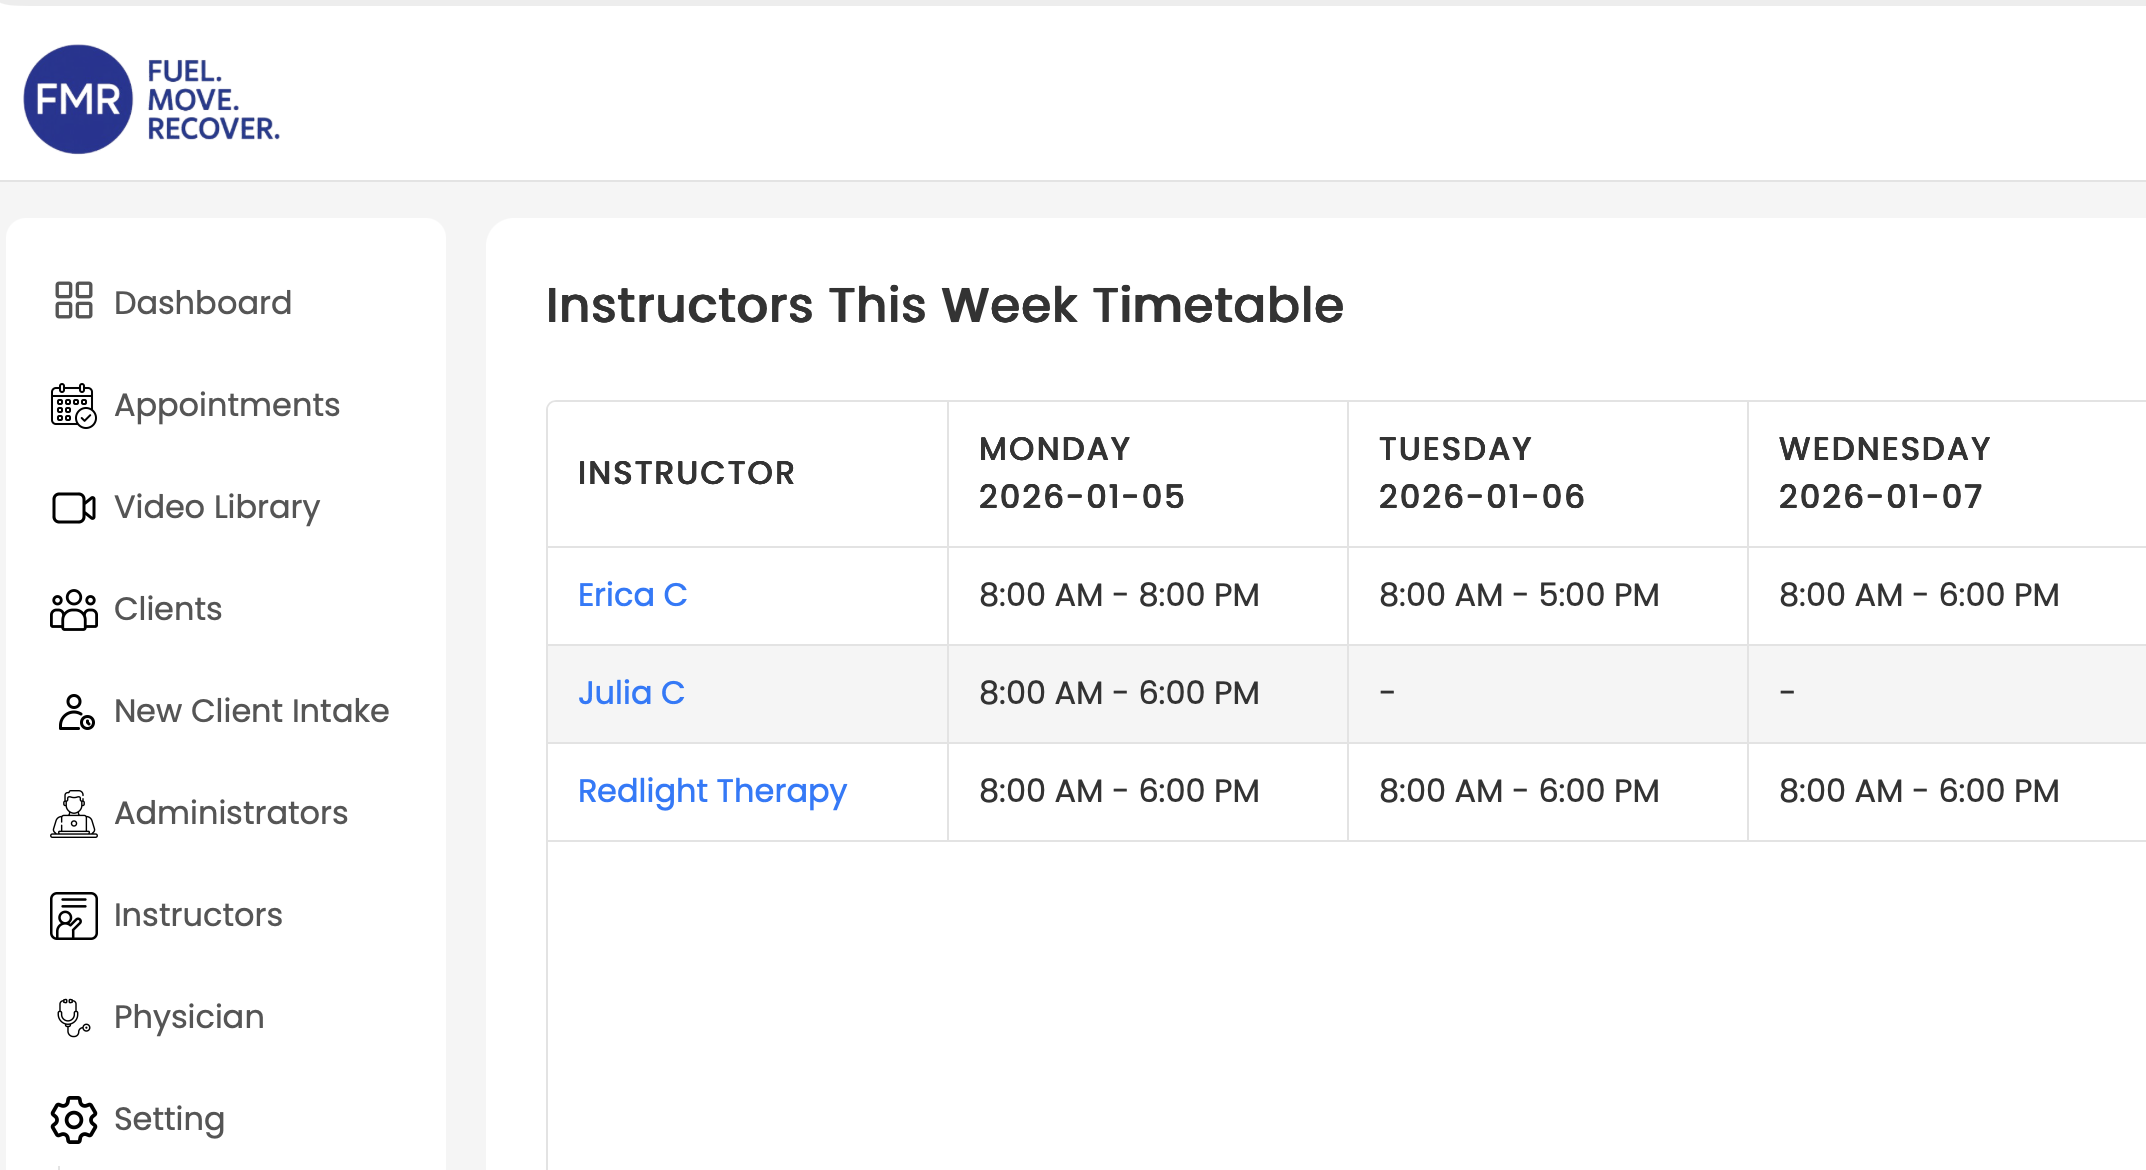The image size is (2146, 1170).
Task: Open the Appointments menu item
Action: [x=227, y=405]
